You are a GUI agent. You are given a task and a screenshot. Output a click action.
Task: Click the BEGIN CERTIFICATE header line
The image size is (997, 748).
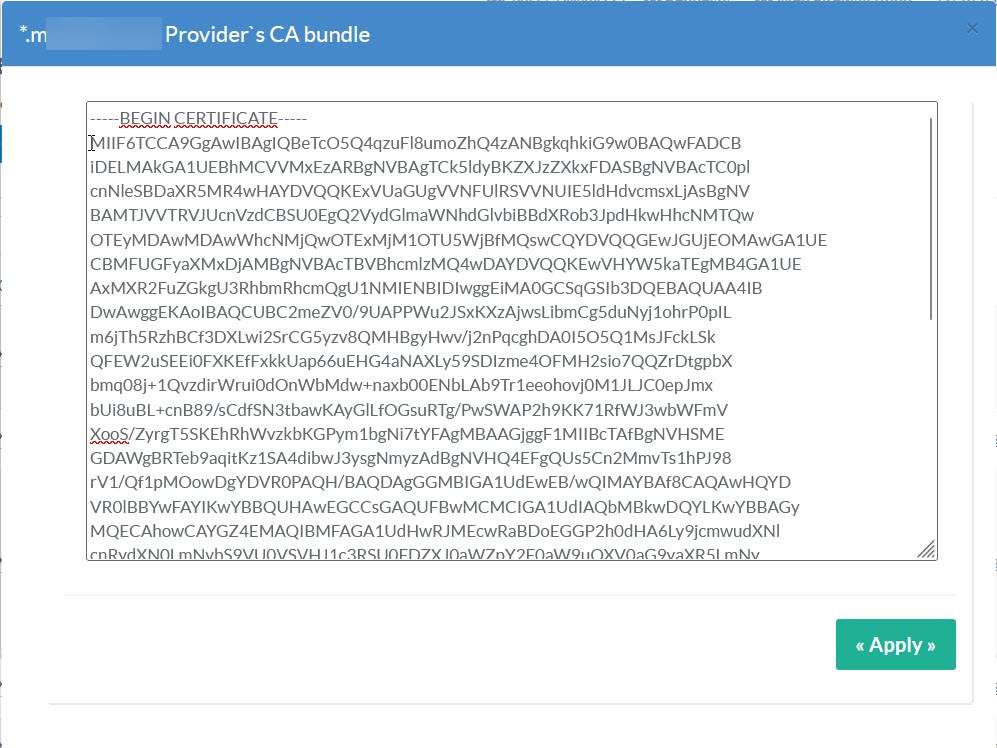(x=198, y=119)
